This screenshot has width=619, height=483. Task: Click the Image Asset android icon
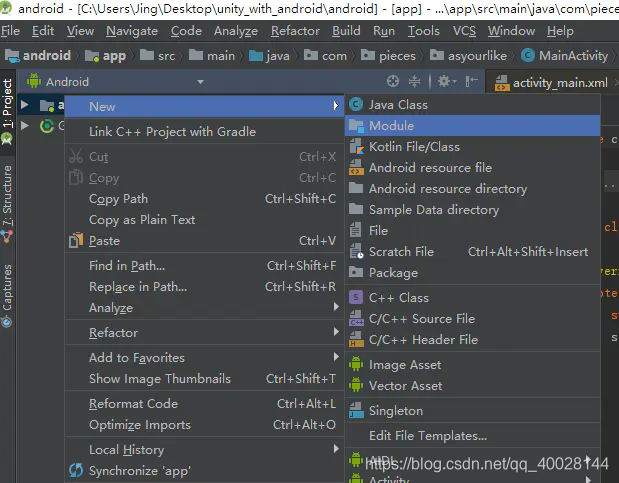[x=356, y=364]
